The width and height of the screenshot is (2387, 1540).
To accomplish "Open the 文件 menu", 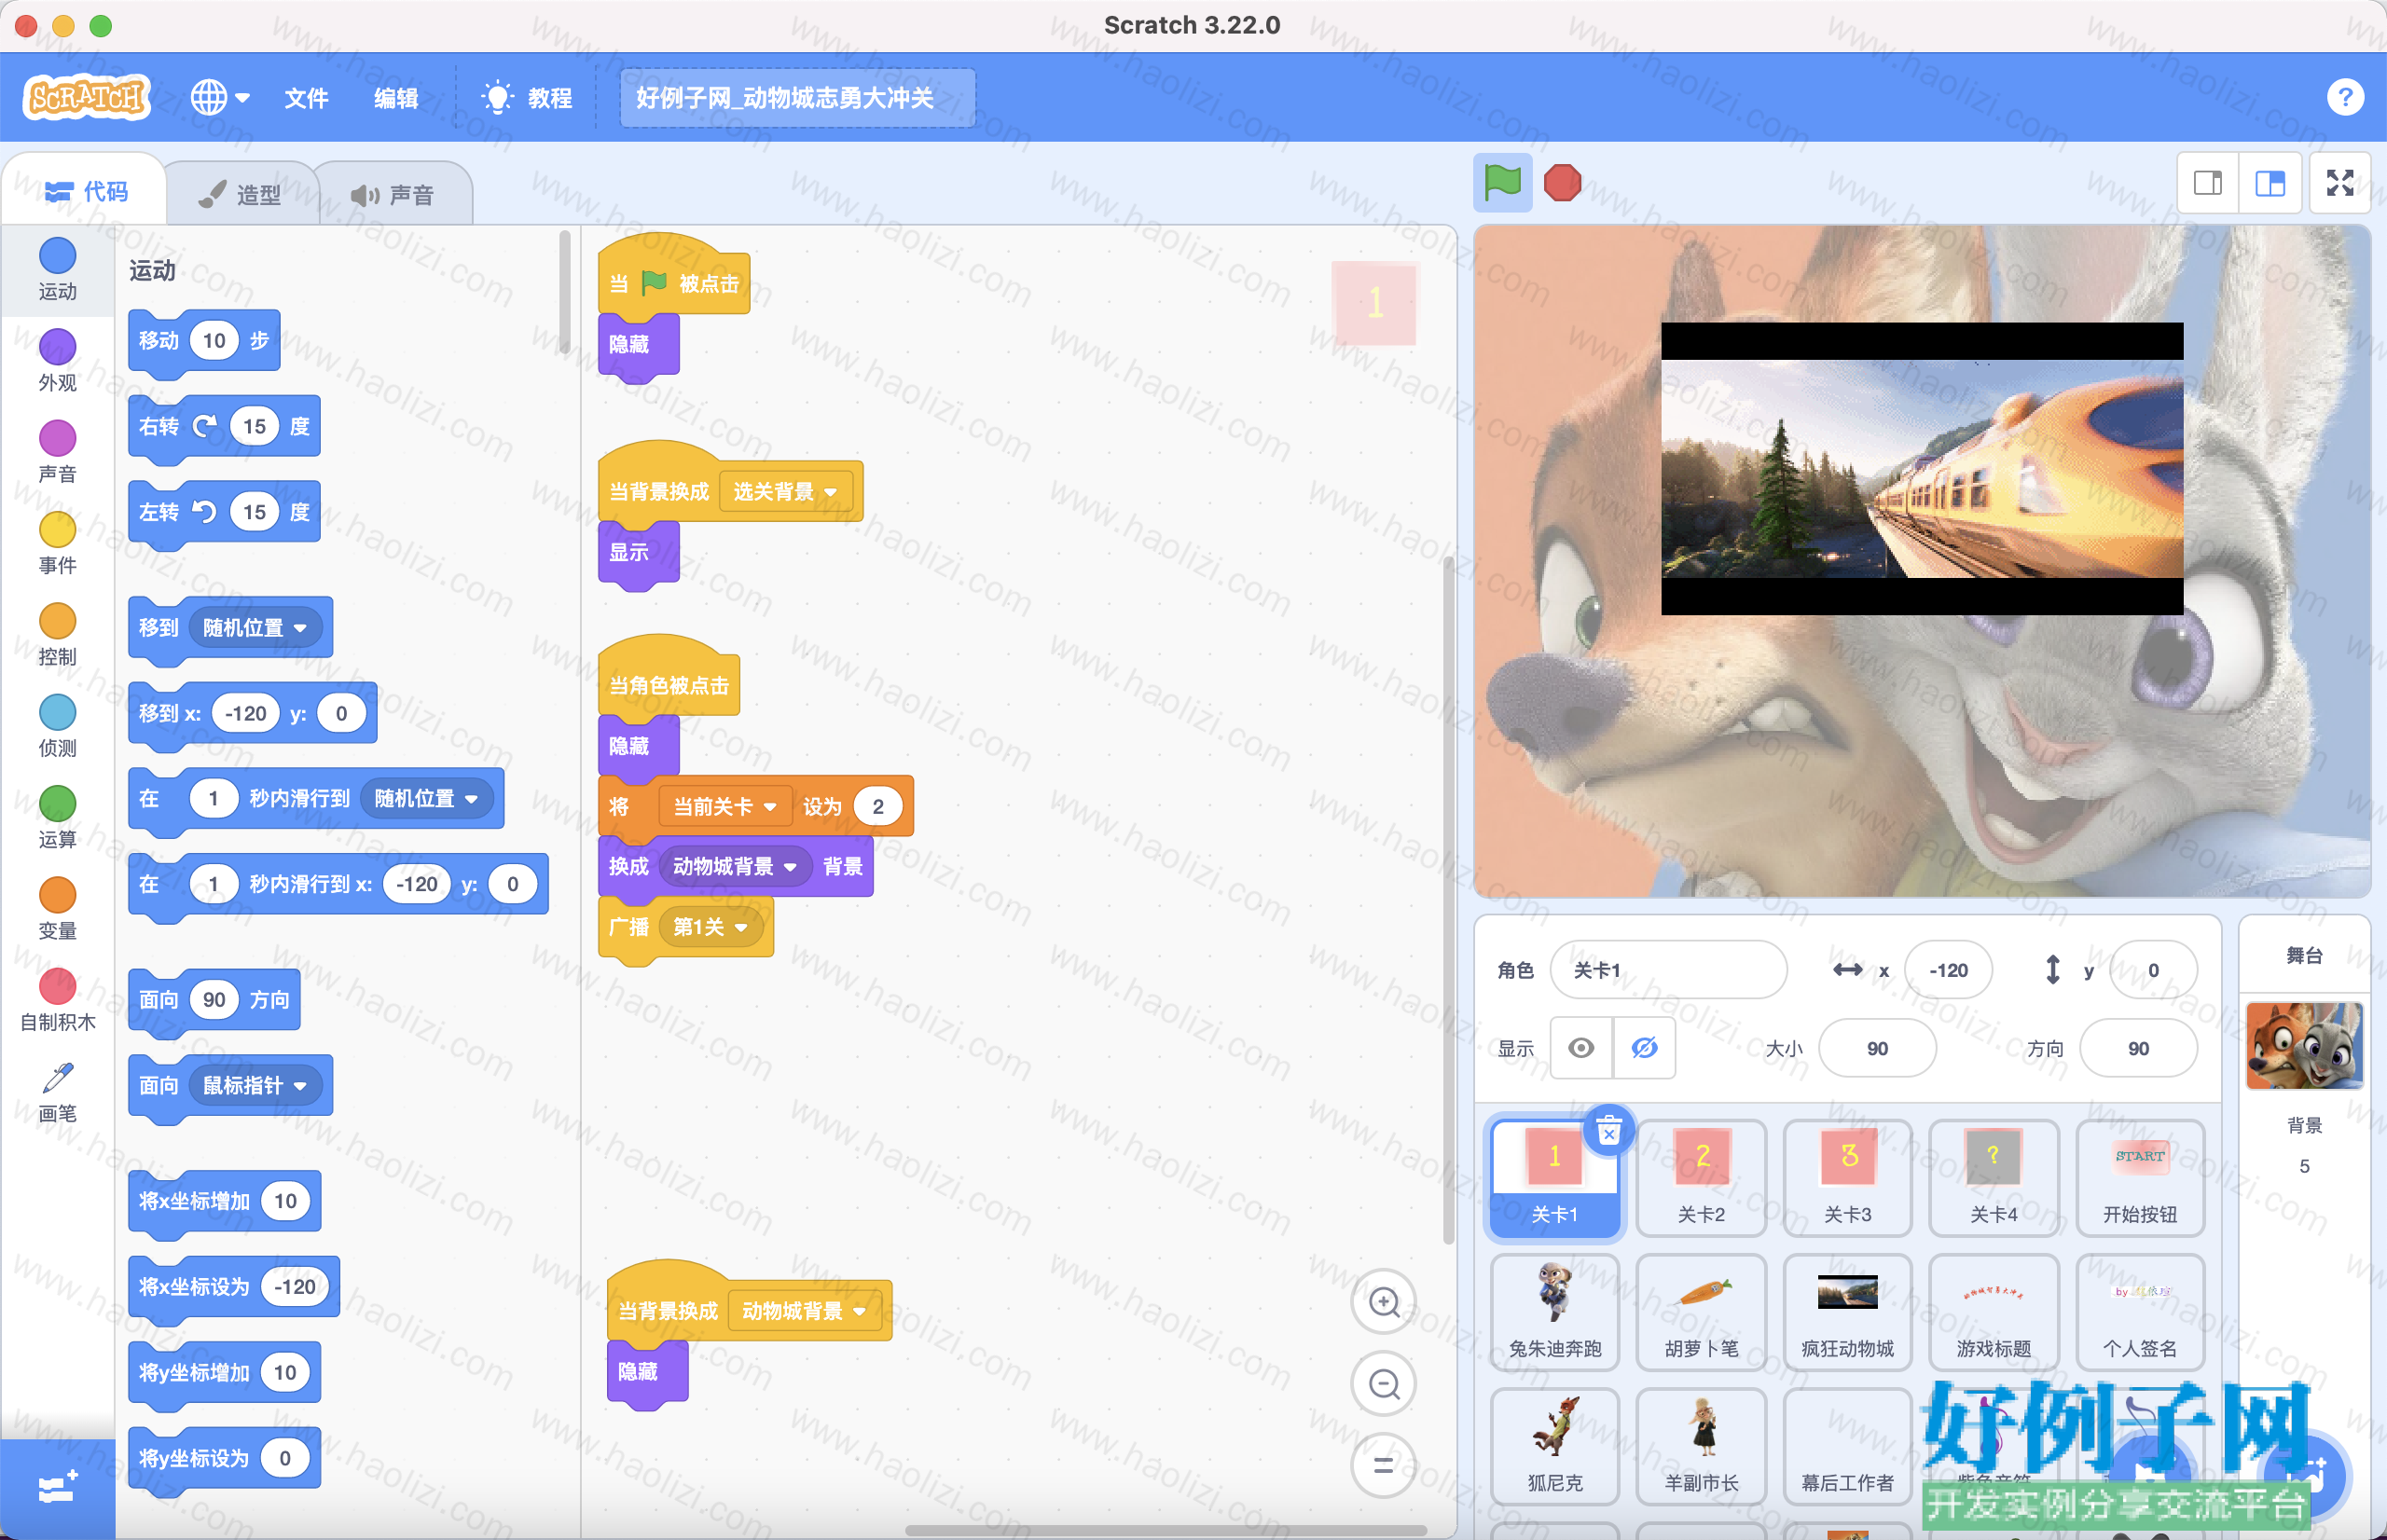I will pyautogui.click(x=306, y=98).
